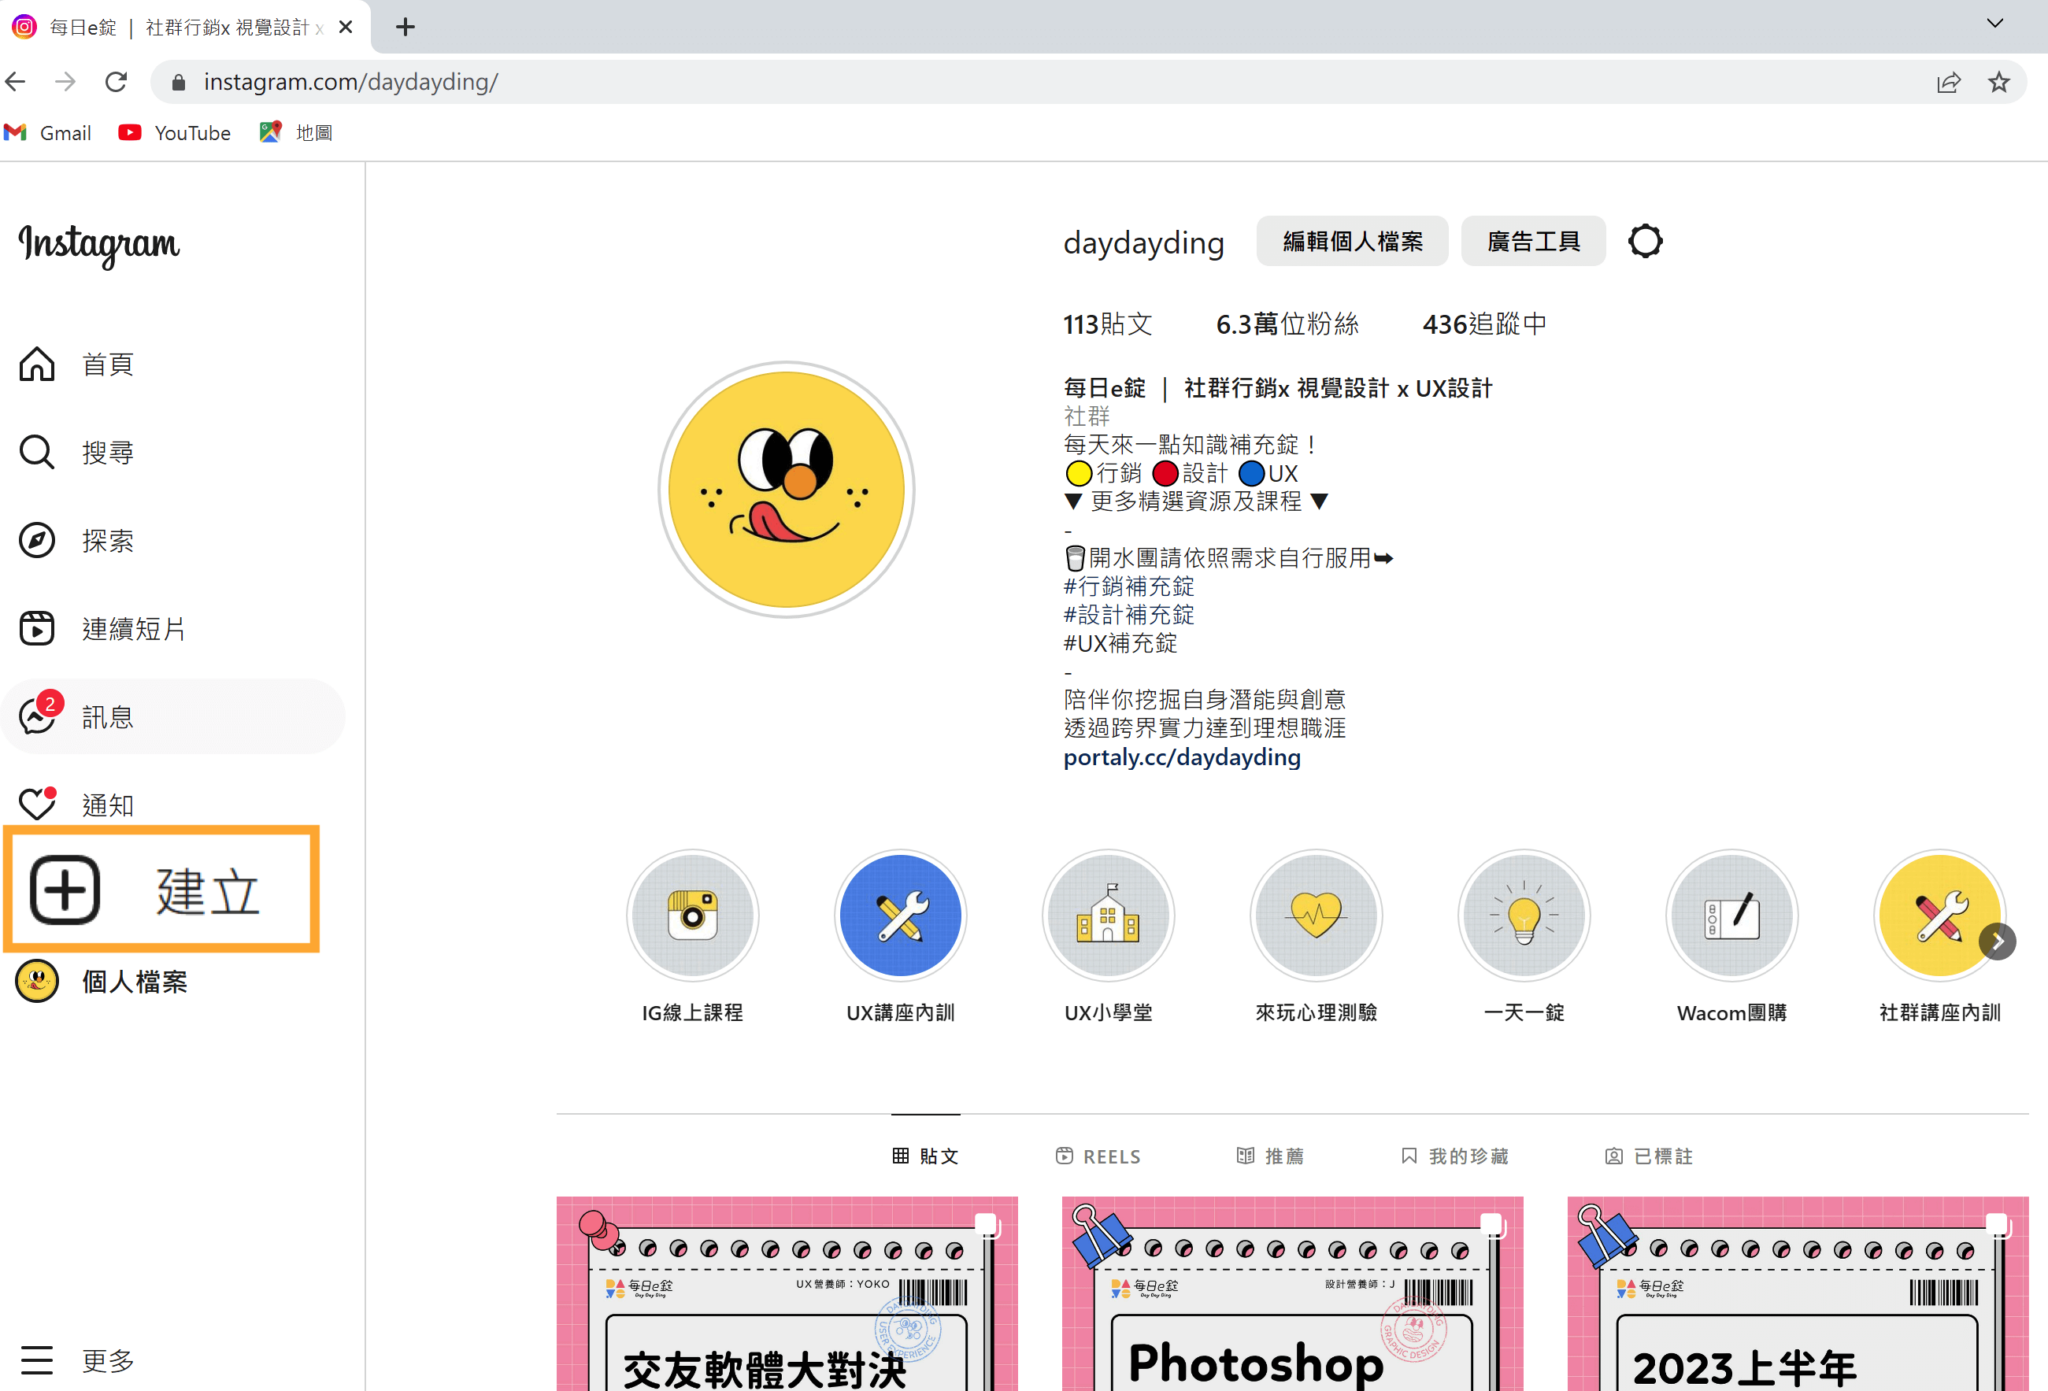
Task: Open the 搜尋 search icon
Action: (x=37, y=452)
